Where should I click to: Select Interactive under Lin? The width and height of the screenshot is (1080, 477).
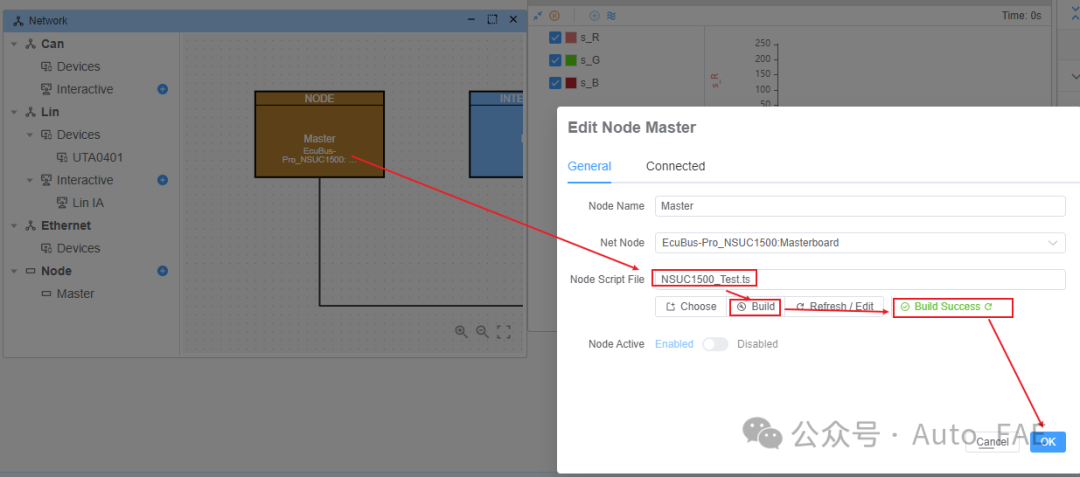pyautogui.click(x=85, y=180)
